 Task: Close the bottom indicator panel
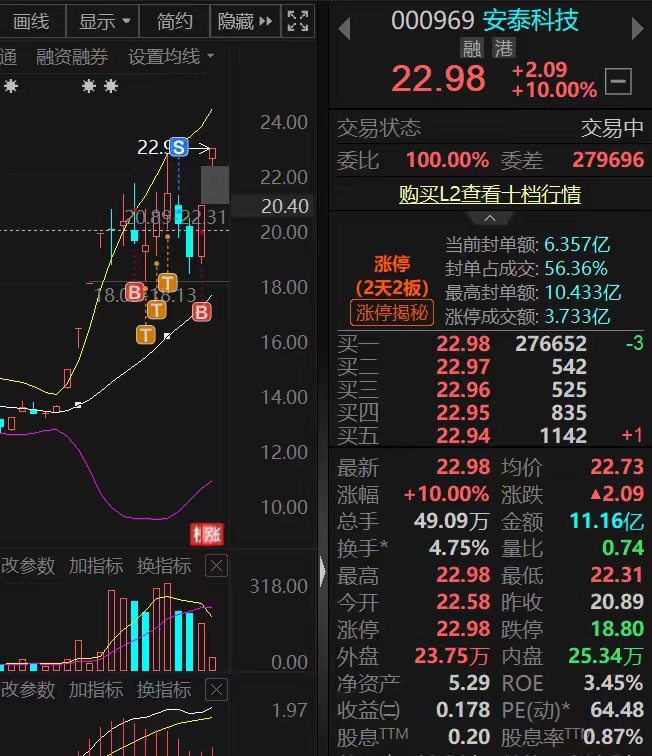coord(217,690)
